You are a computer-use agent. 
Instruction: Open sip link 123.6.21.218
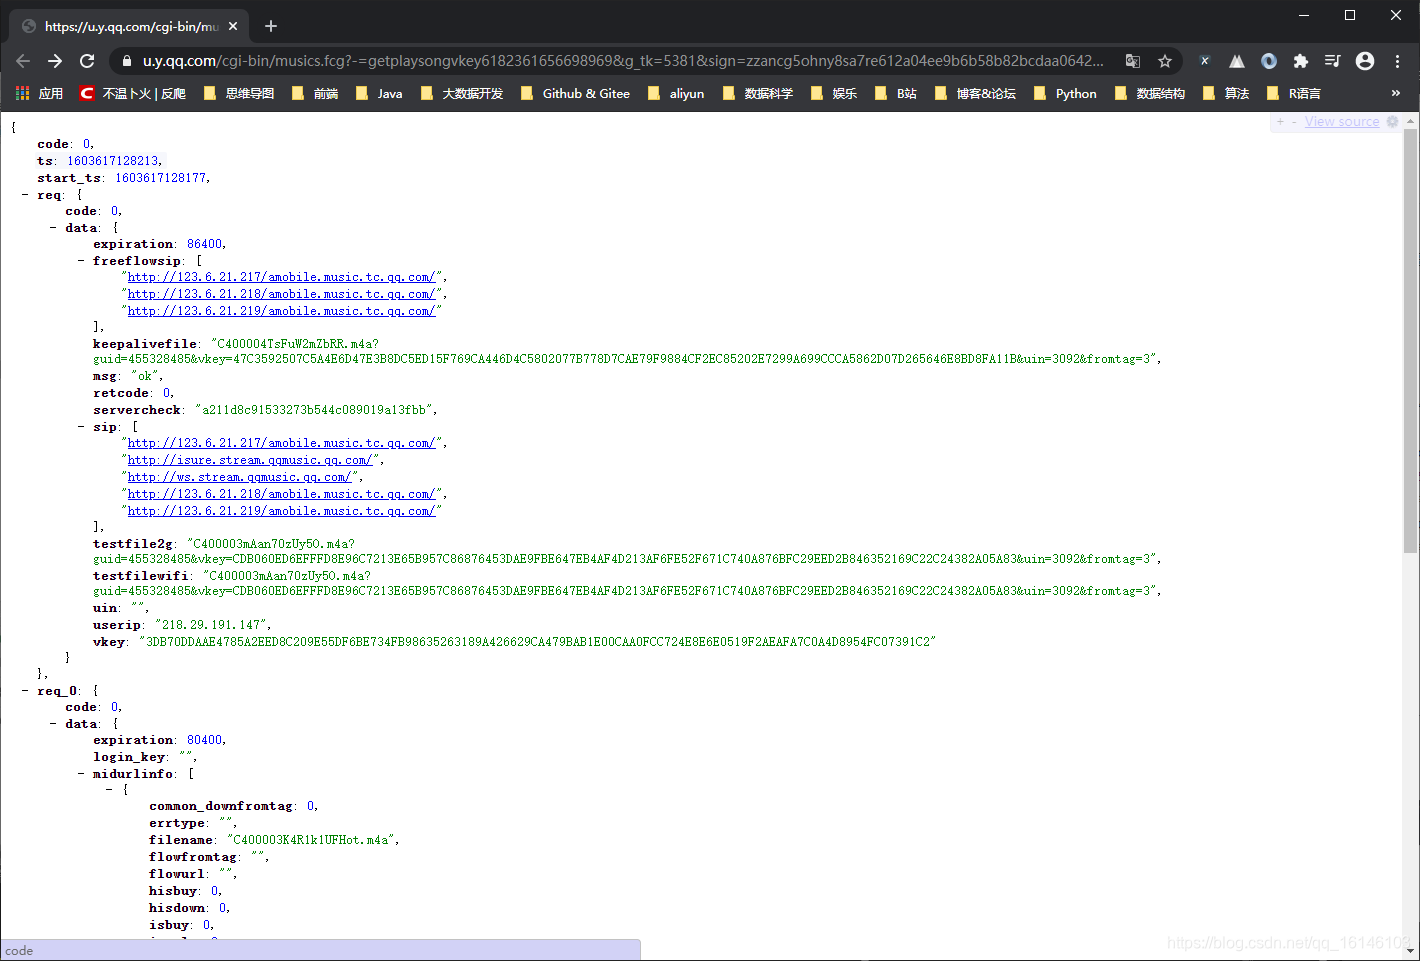[281, 494]
